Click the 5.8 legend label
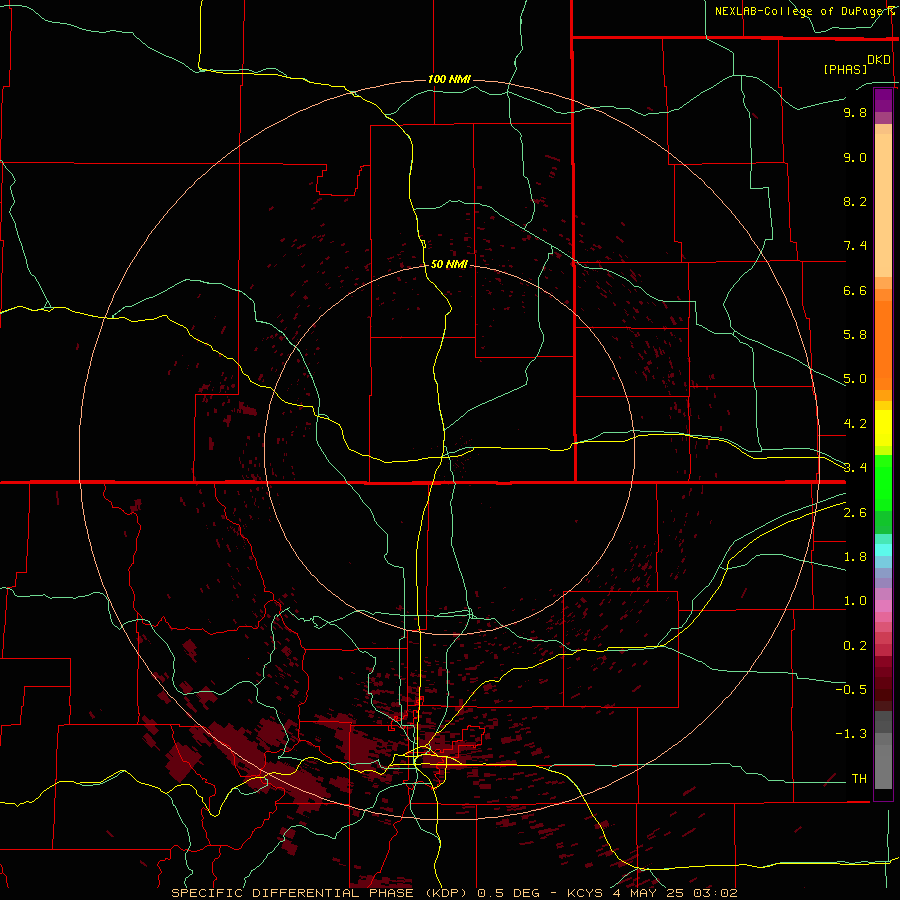The height and width of the screenshot is (900, 900). 855,335
